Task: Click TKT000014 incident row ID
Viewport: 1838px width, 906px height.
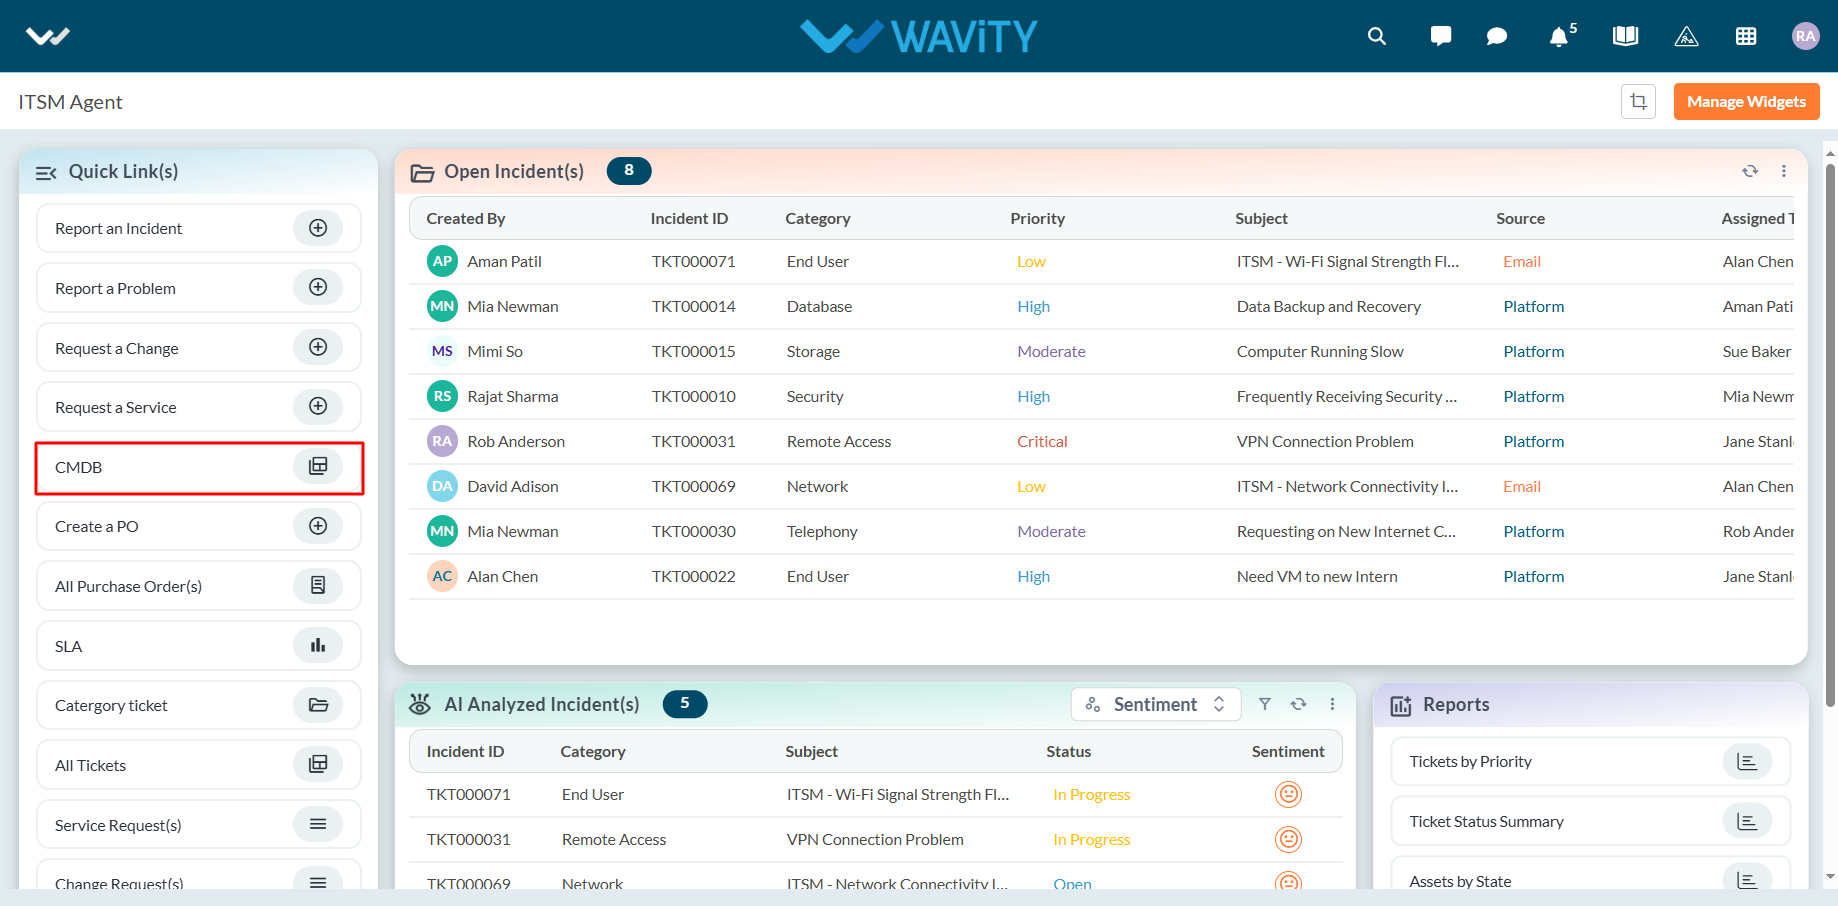Action: pyautogui.click(x=693, y=306)
